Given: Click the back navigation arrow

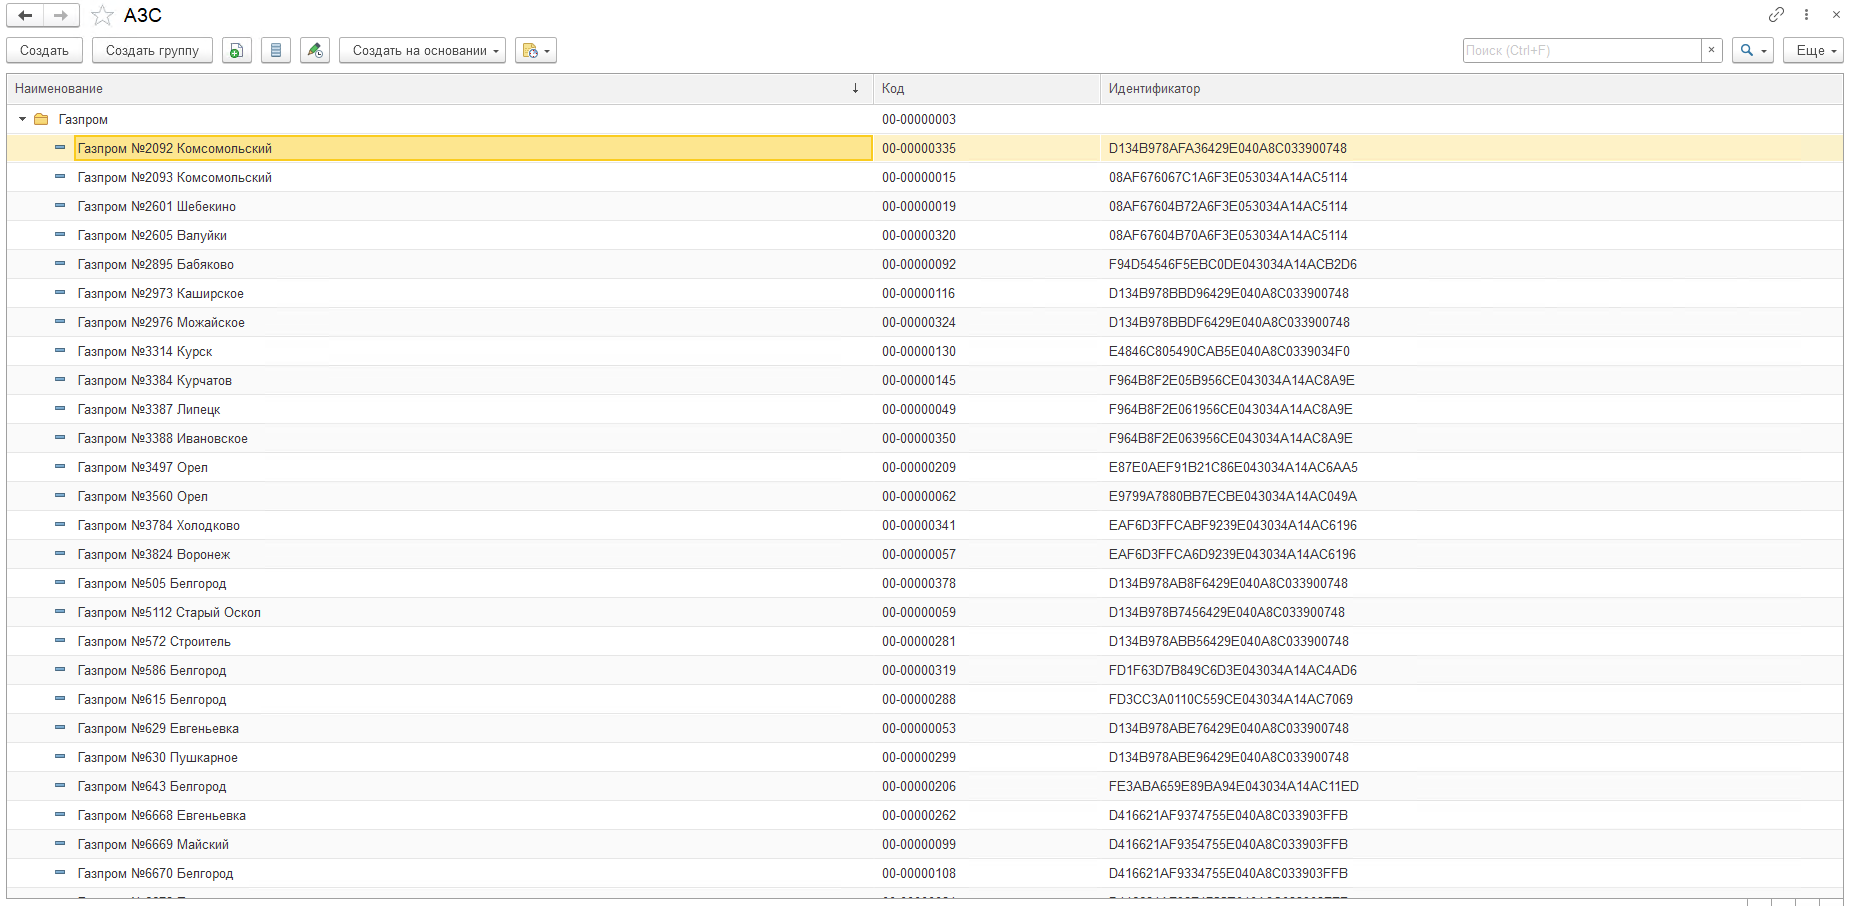Looking at the screenshot, I should 25,15.
